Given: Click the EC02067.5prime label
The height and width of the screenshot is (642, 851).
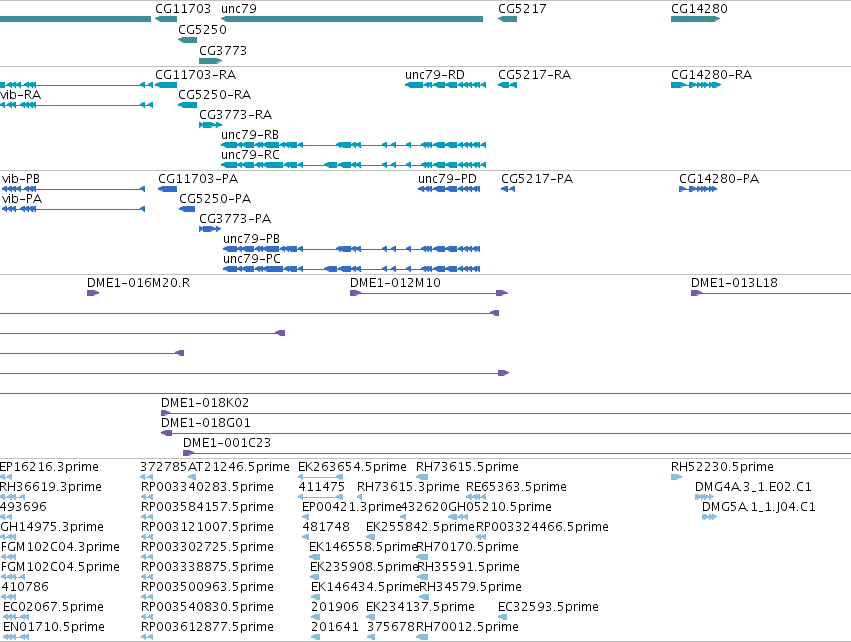Looking at the screenshot, I should [x=53, y=607].
